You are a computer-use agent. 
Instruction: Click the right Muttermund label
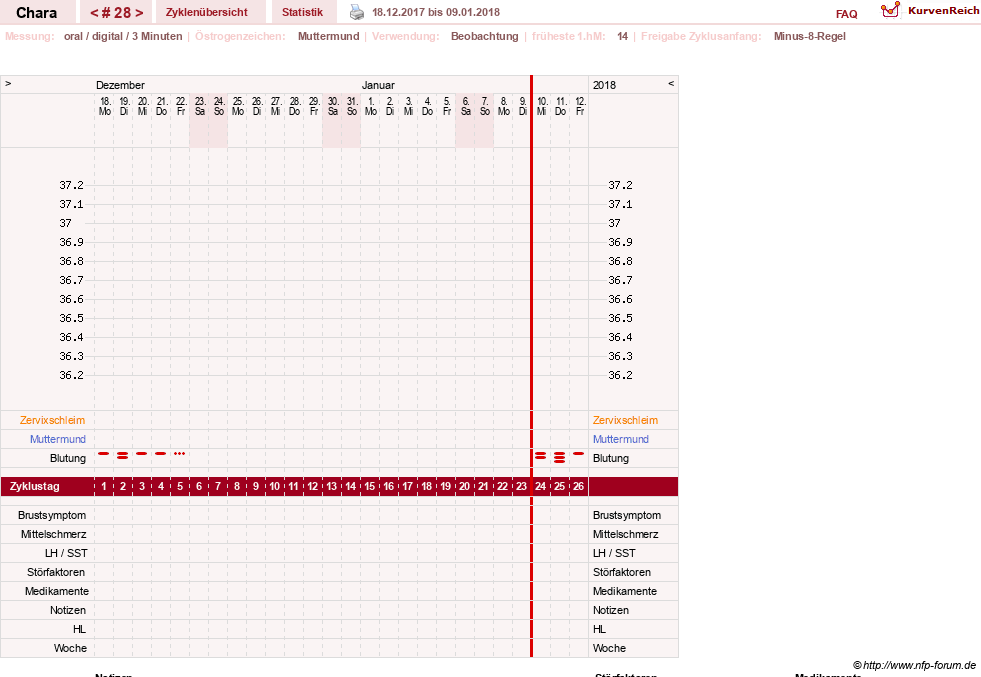click(x=621, y=439)
